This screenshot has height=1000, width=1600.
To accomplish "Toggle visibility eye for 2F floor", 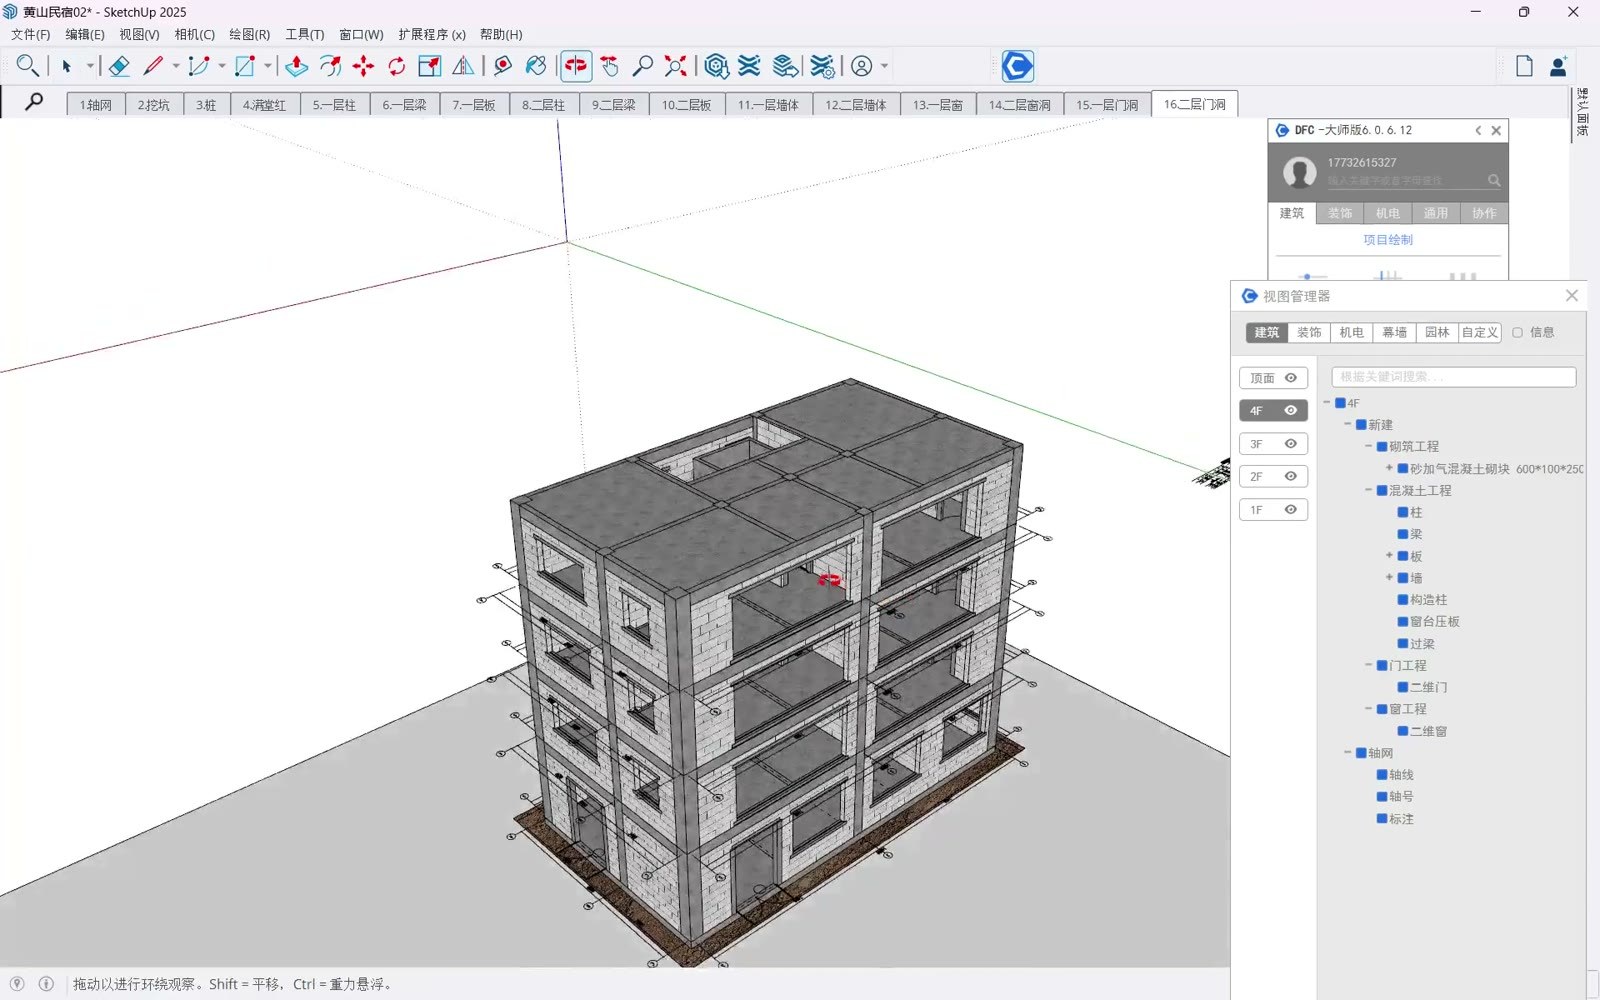I will tap(1291, 476).
